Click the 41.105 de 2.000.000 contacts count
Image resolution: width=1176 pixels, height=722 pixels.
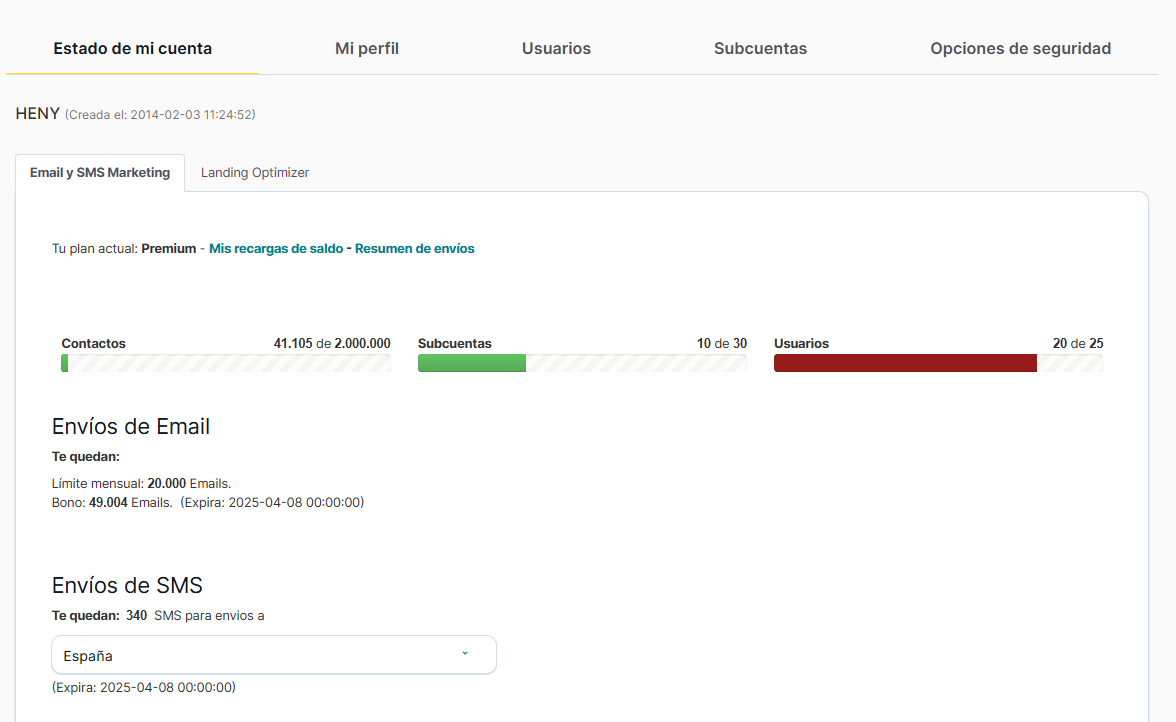332,343
